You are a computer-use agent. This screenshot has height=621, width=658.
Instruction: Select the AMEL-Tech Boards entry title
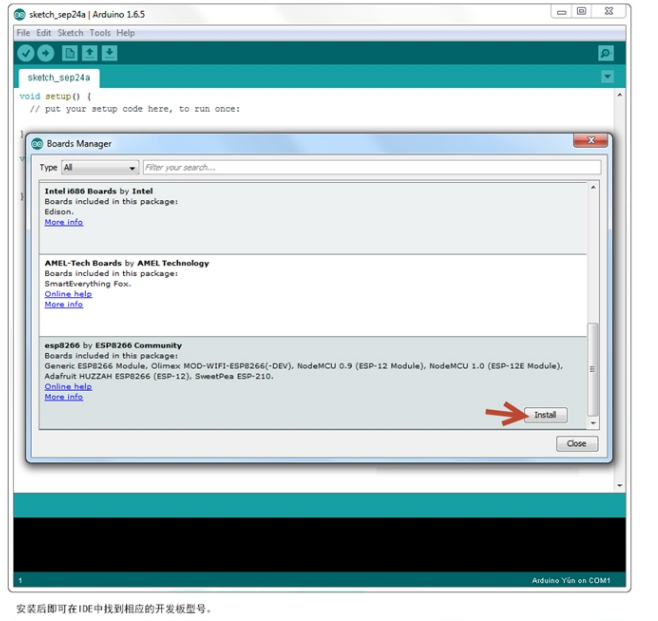(127, 263)
